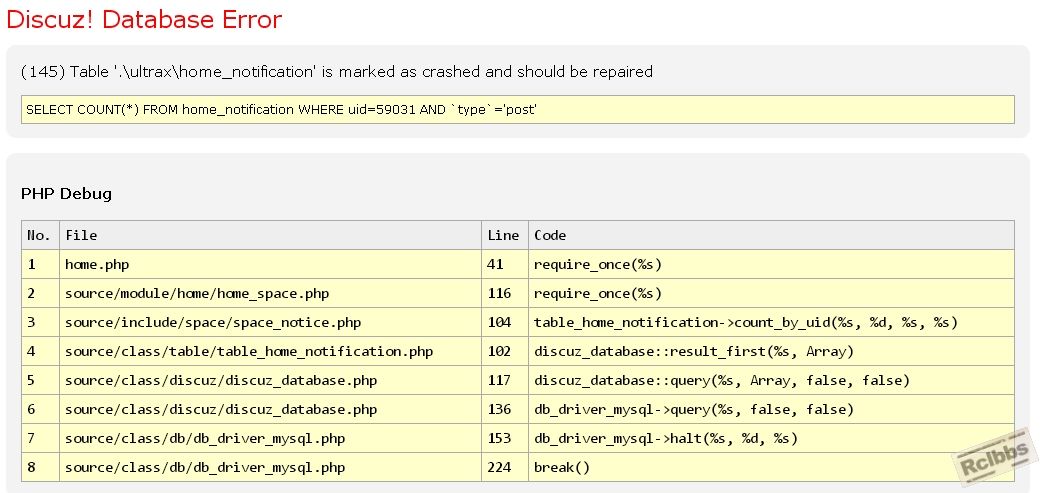
Task: Click line number 117
Action: tap(505, 380)
